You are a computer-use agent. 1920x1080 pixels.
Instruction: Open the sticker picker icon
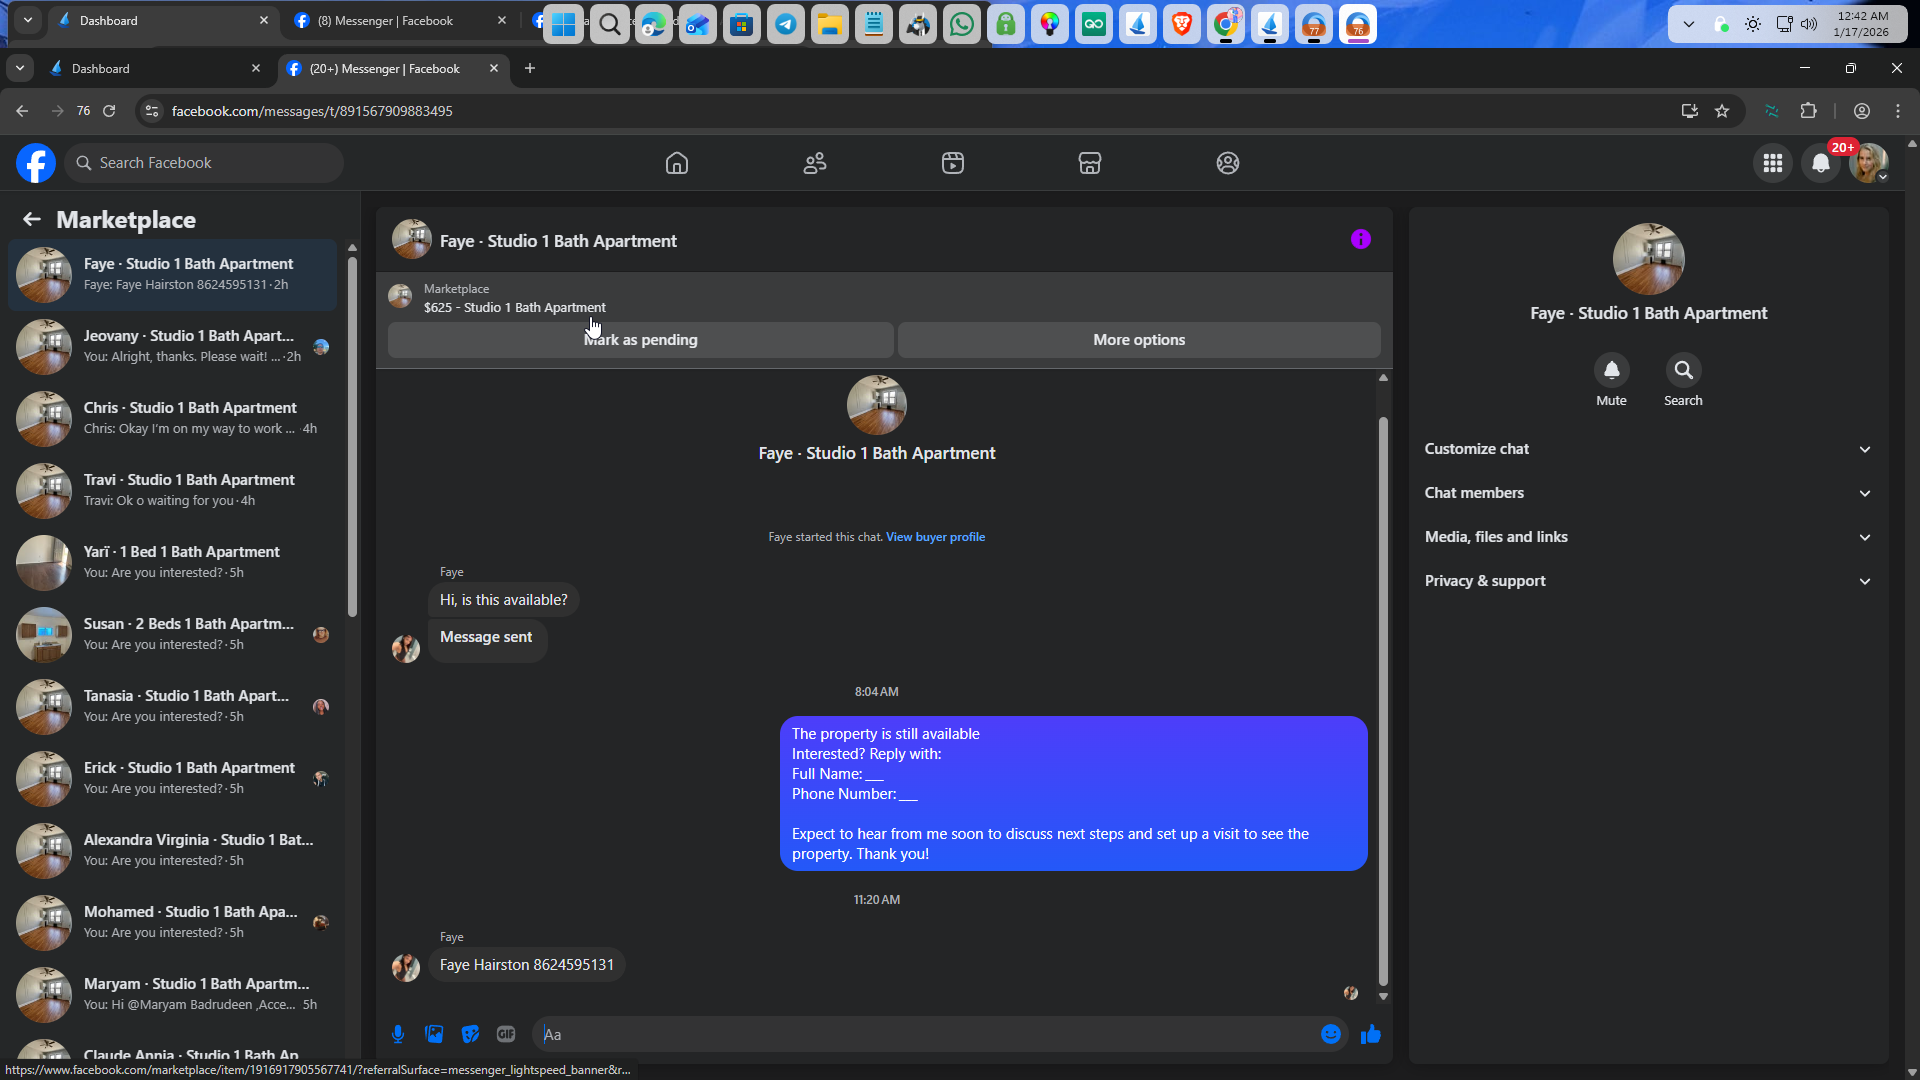[x=470, y=1034]
